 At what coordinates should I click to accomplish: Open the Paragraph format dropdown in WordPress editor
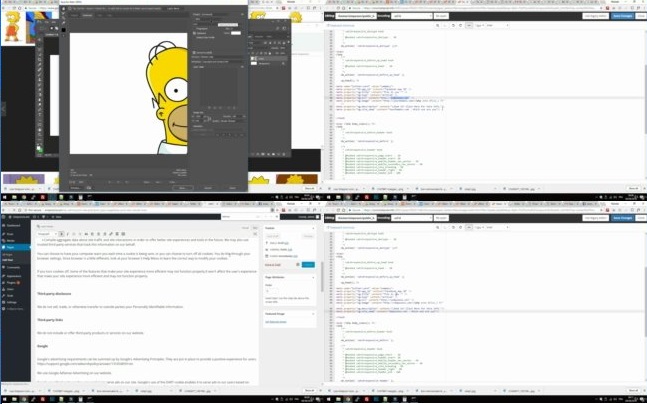(47, 234)
